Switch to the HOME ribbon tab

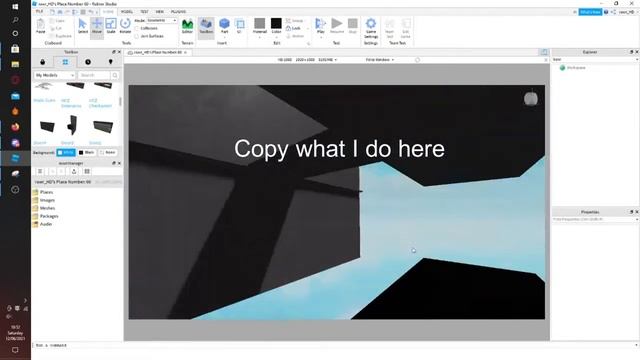pos(108,12)
